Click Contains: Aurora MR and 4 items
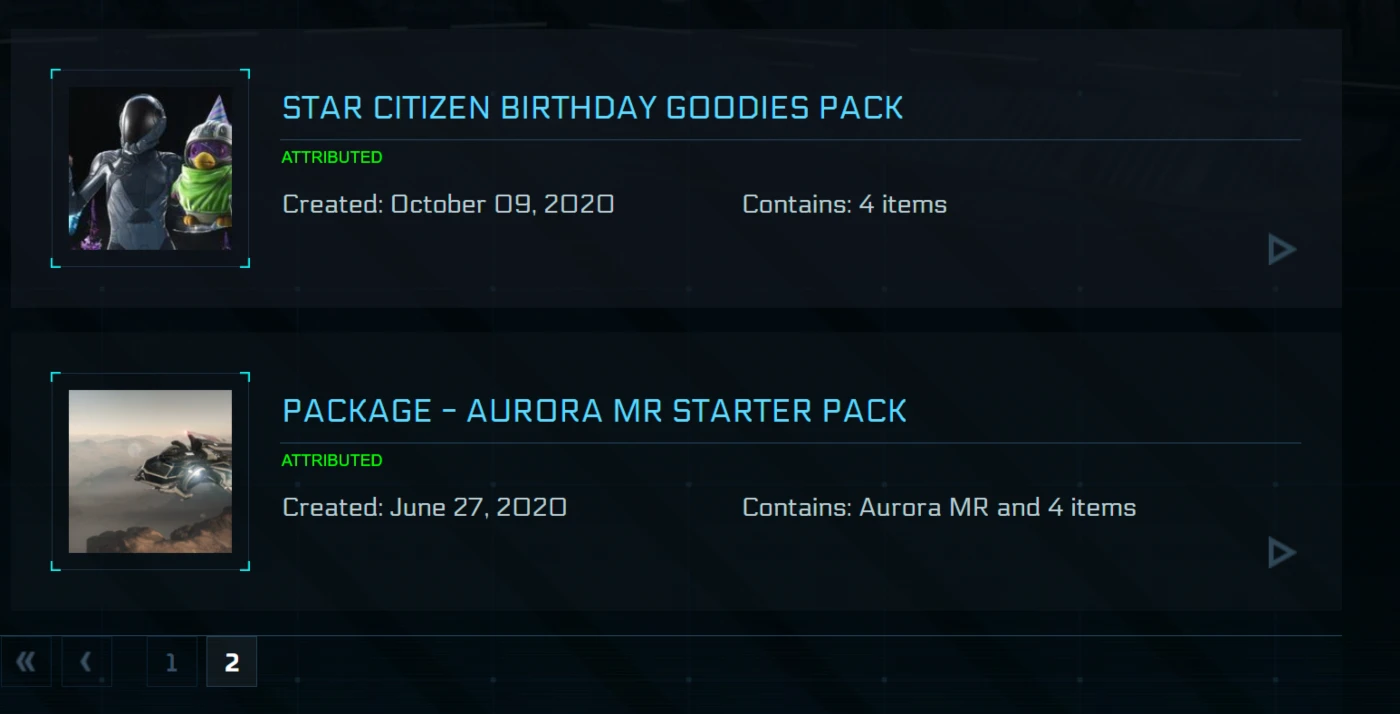Image resolution: width=1400 pixels, height=714 pixels. pos(939,507)
